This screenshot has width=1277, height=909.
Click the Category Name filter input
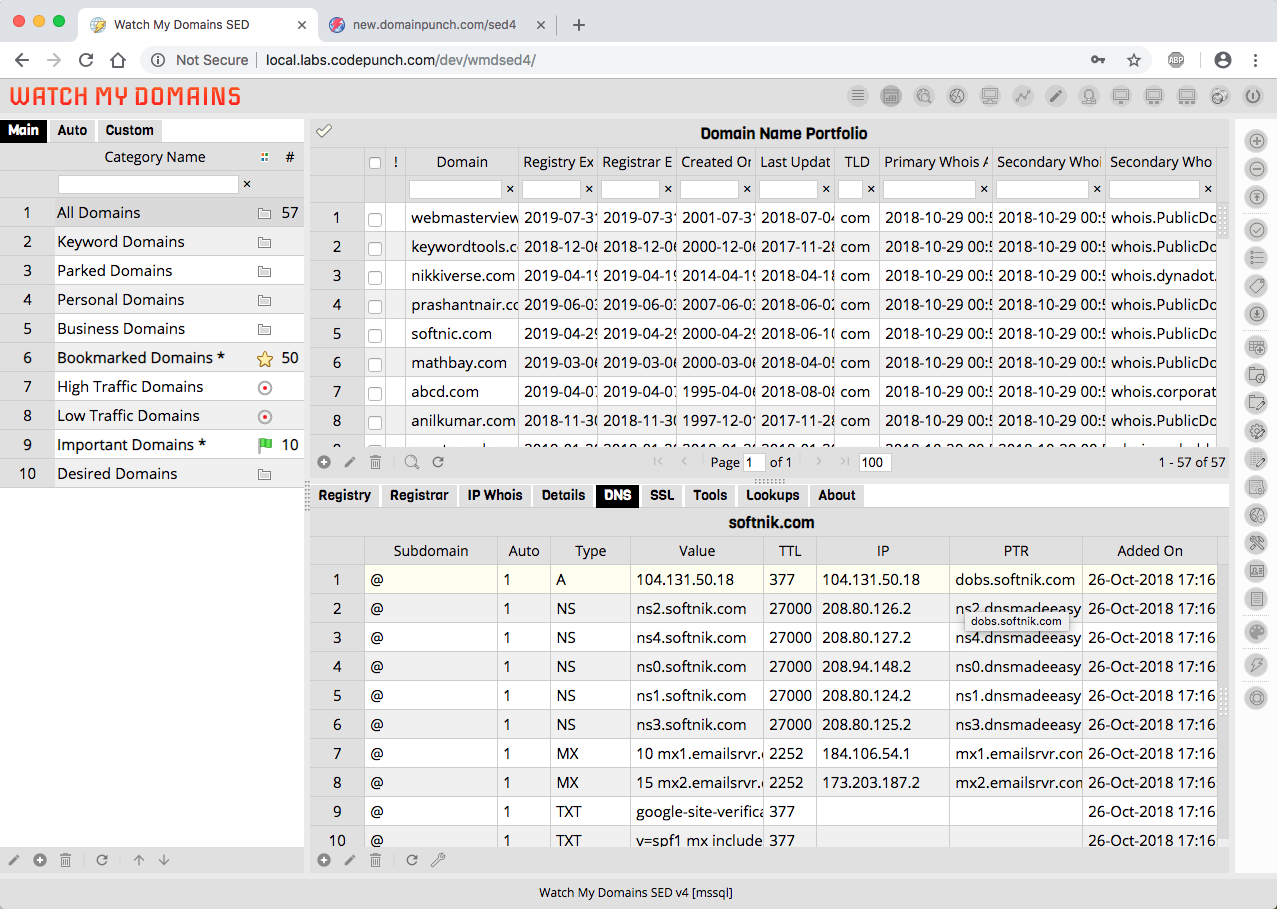[148, 184]
